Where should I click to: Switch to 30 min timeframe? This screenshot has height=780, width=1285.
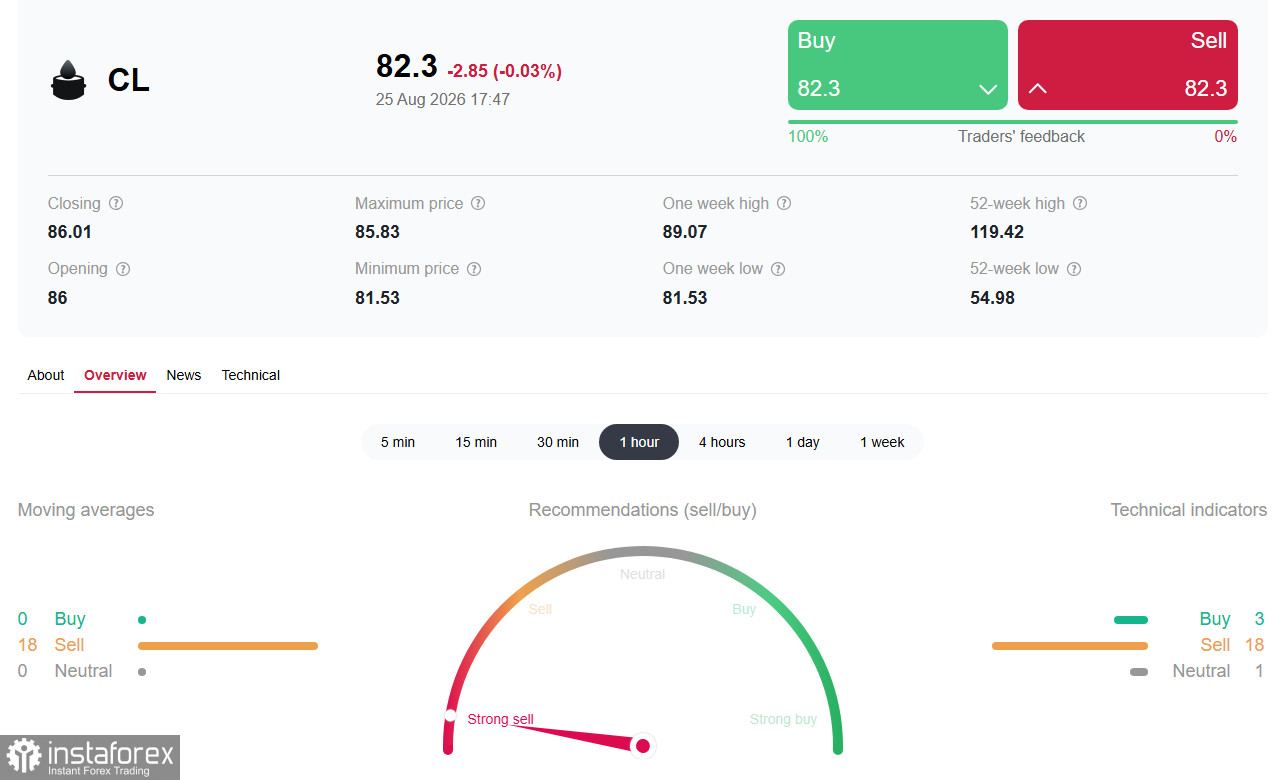pyautogui.click(x=558, y=442)
